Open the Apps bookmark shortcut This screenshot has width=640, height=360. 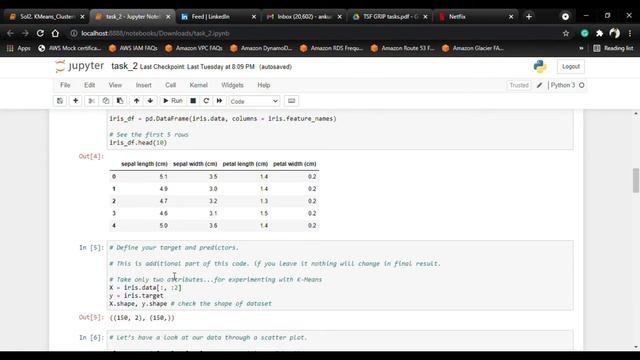(x=19, y=48)
